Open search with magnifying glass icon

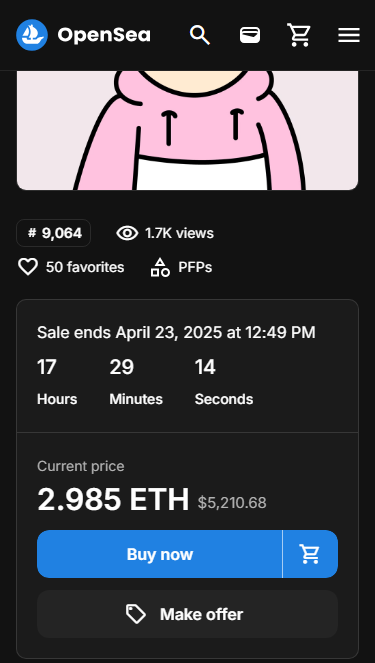pos(200,35)
